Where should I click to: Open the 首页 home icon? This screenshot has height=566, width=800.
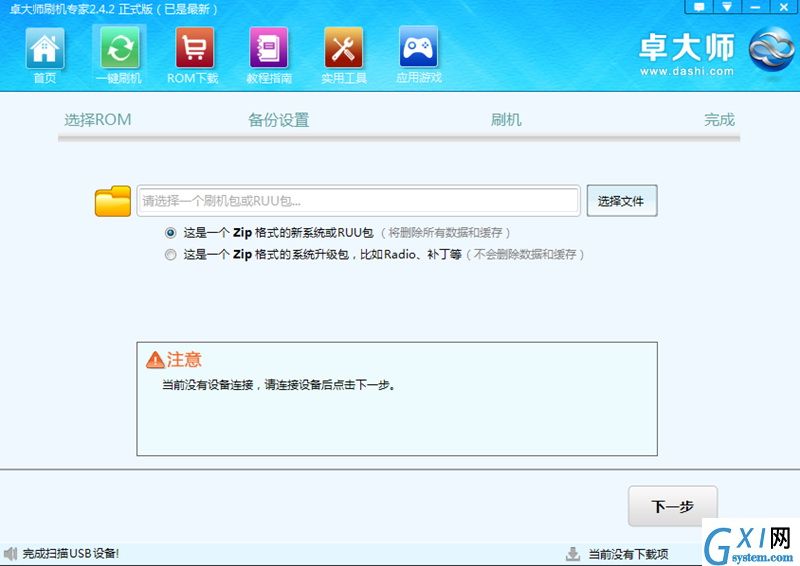45,48
